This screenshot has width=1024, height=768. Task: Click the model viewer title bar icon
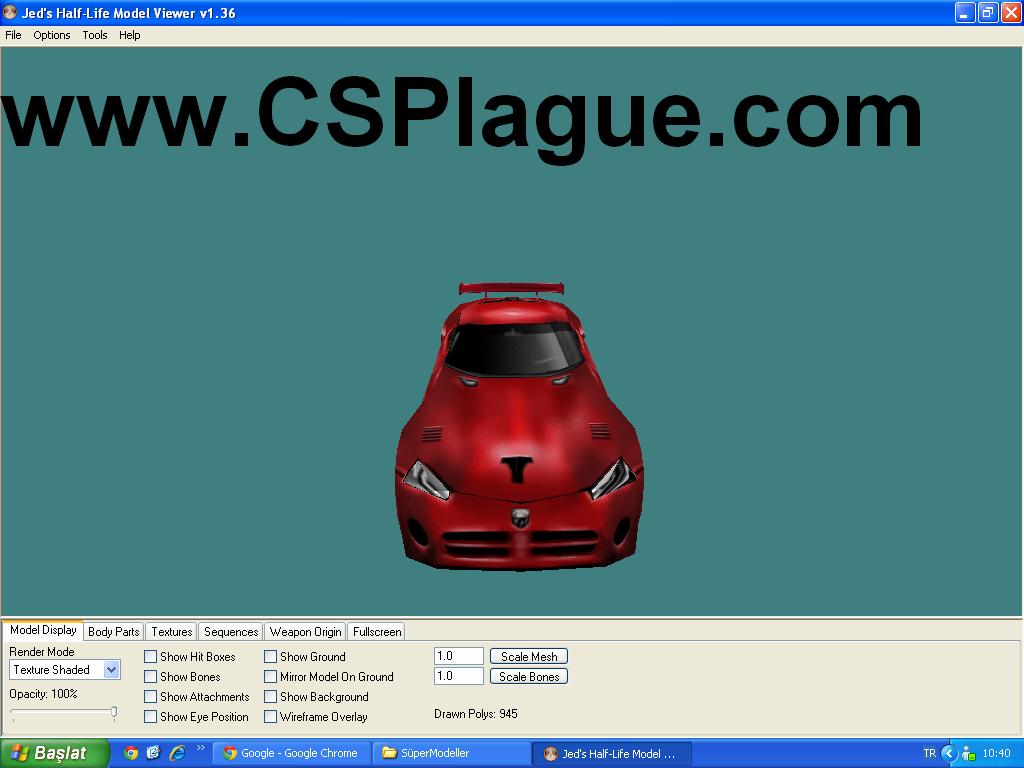tap(10, 13)
